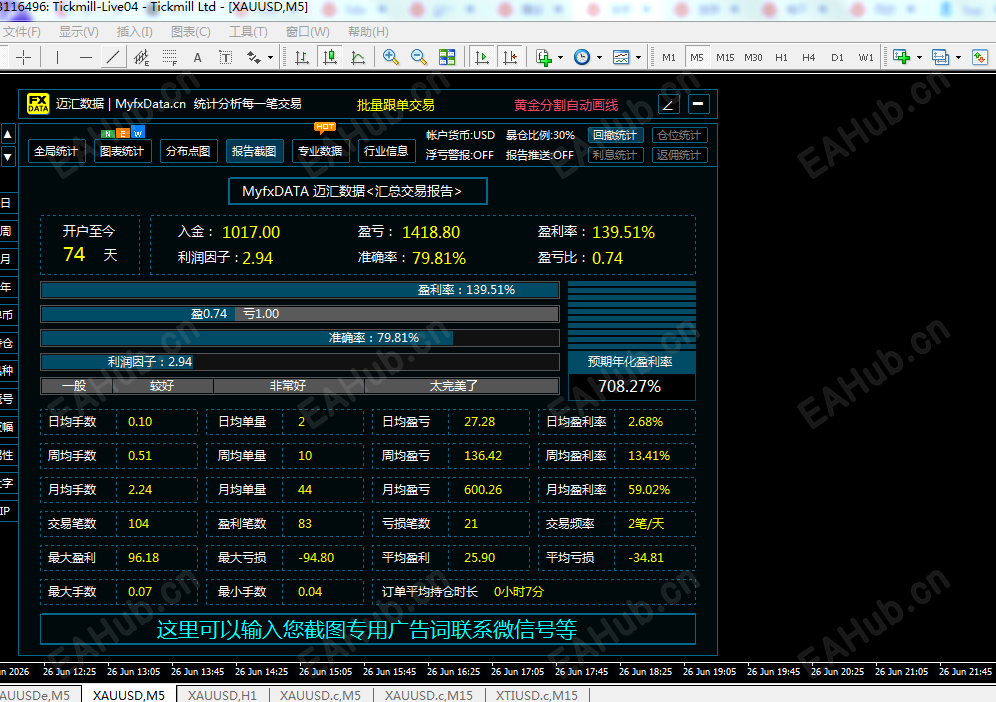This screenshot has height=702, width=996.
Task: Toggle Chart Shift
Action: coord(510,58)
